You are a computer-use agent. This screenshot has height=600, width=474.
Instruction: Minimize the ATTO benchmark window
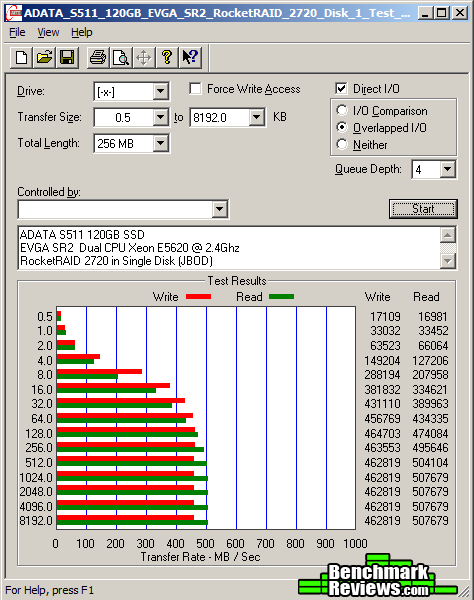click(x=425, y=13)
